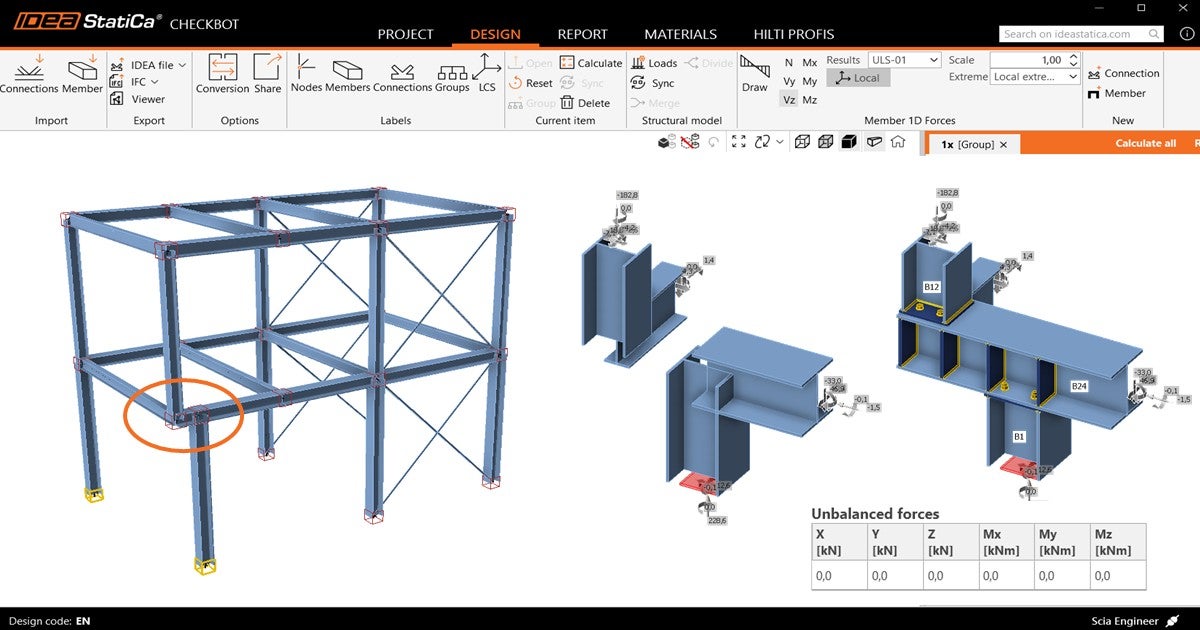This screenshot has height=630, width=1200.
Task: Click member label B1 in model
Action: click(x=1019, y=436)
